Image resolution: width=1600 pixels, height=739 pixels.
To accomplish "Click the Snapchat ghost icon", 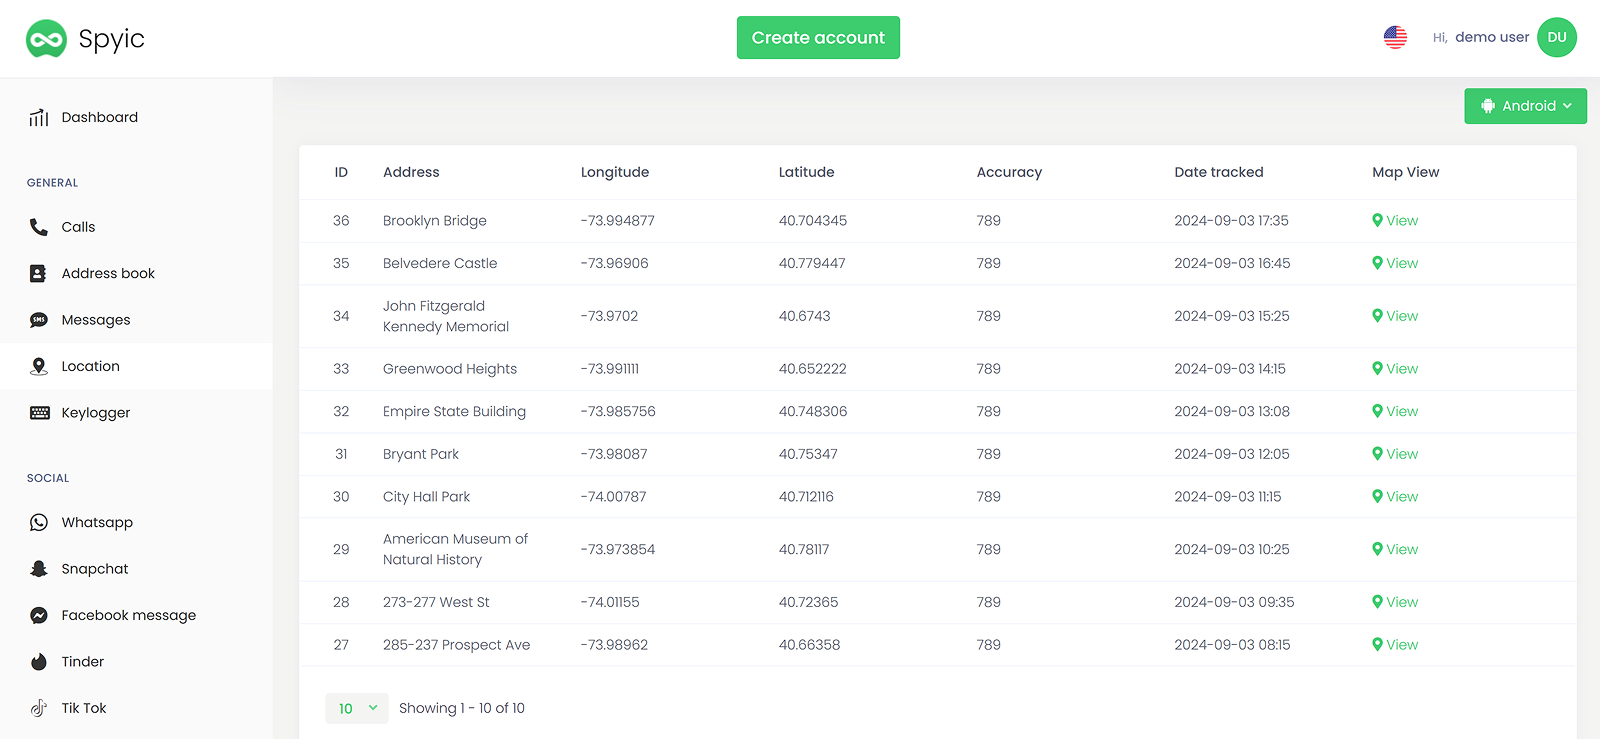I will 39,569.
